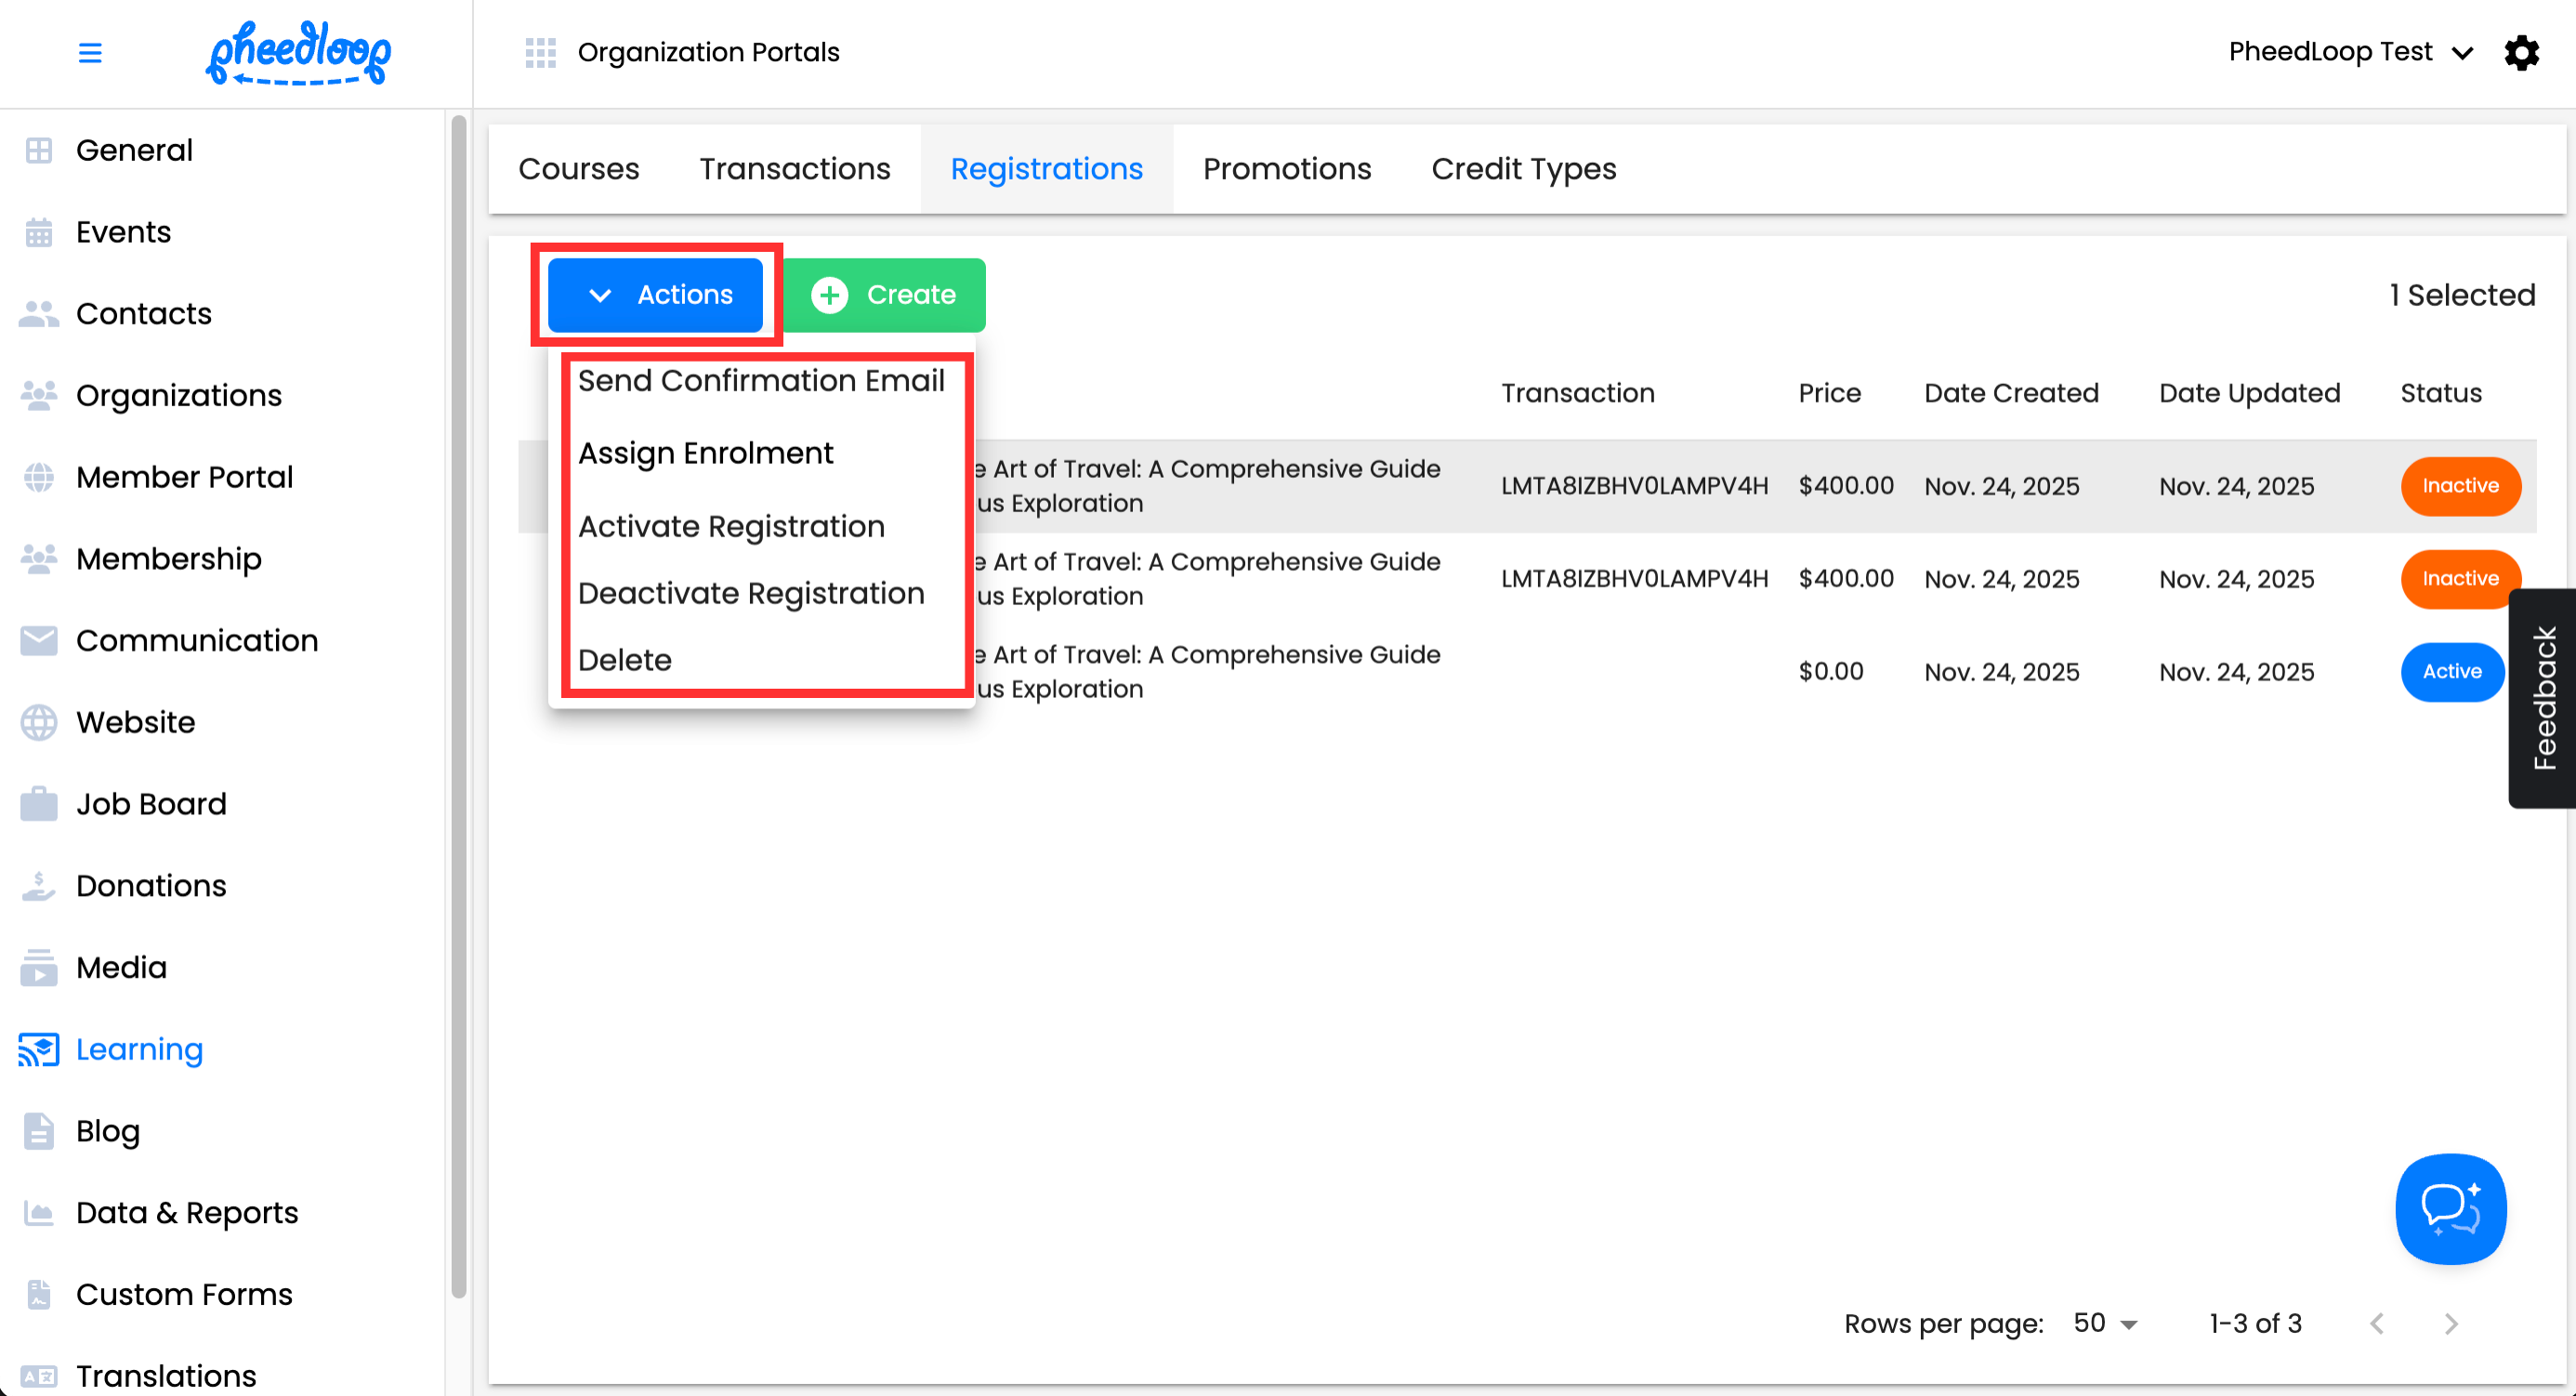
Task: Click the hamburger menu icon
Action: click(x=90, y=52)
